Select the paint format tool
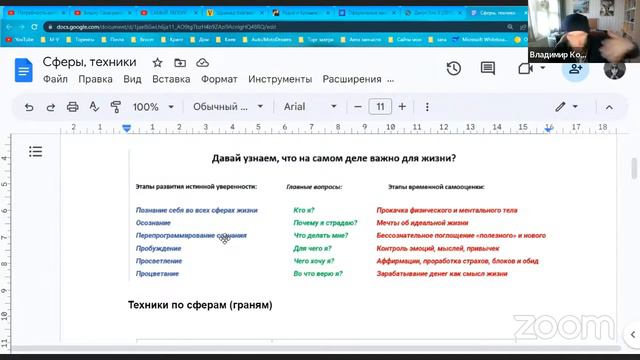This screenshot has height=360, width=640. tap(116, 107)
